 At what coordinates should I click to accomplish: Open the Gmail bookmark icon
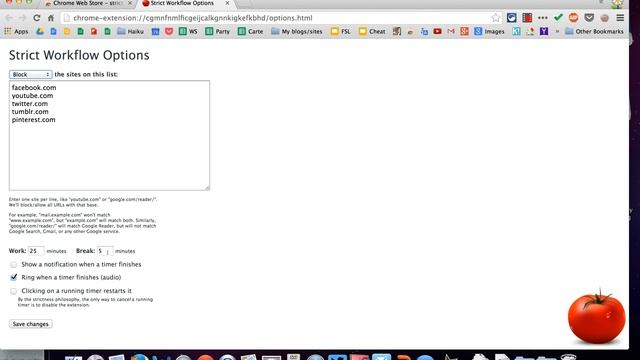point(451,31)
